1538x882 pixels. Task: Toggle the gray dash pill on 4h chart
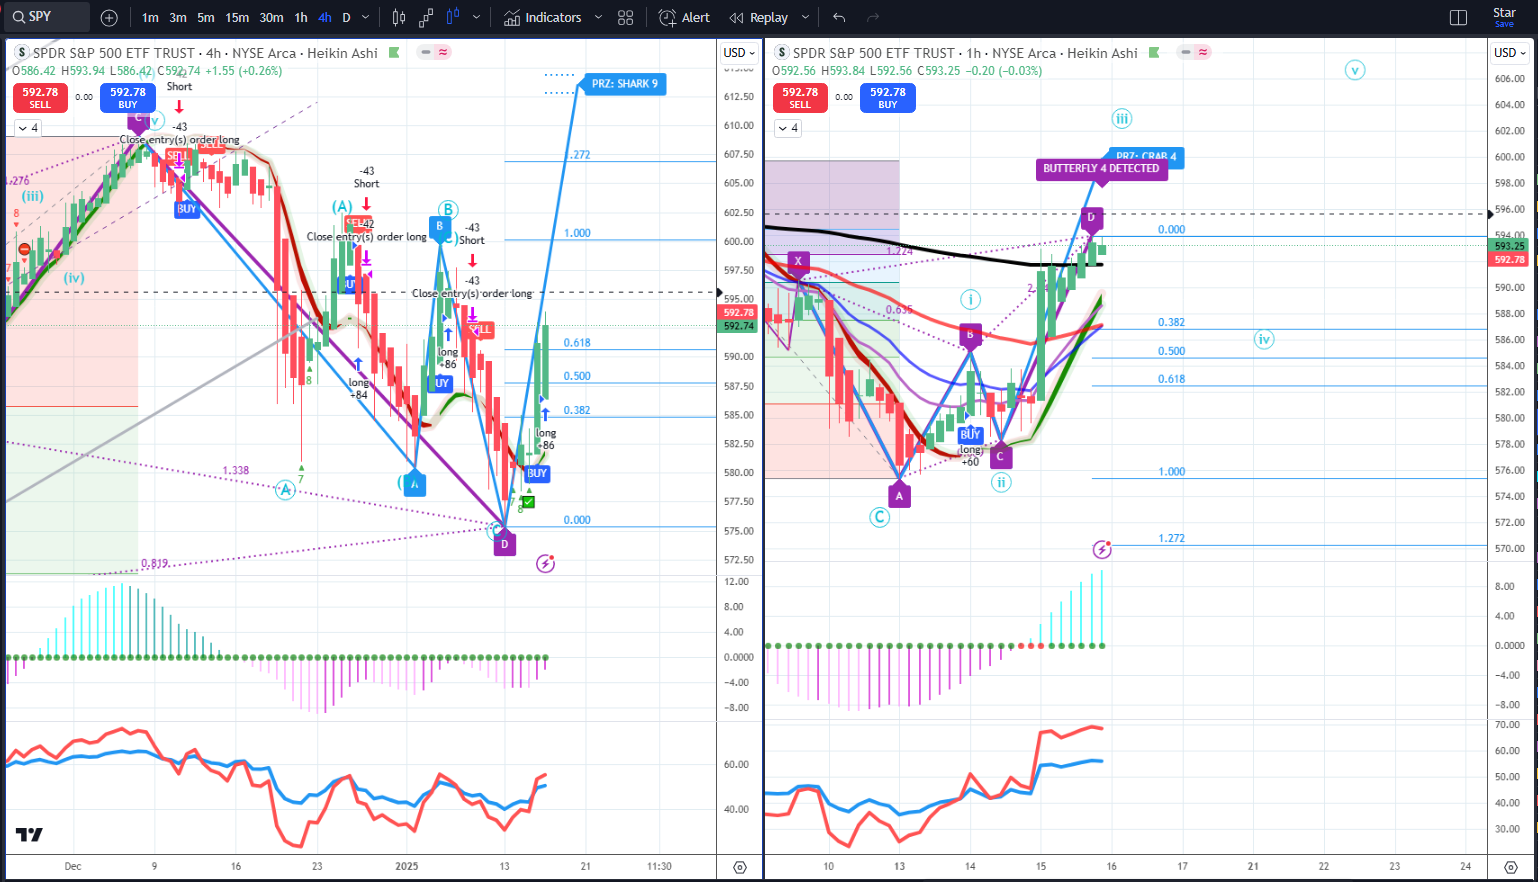pos(426,52)
